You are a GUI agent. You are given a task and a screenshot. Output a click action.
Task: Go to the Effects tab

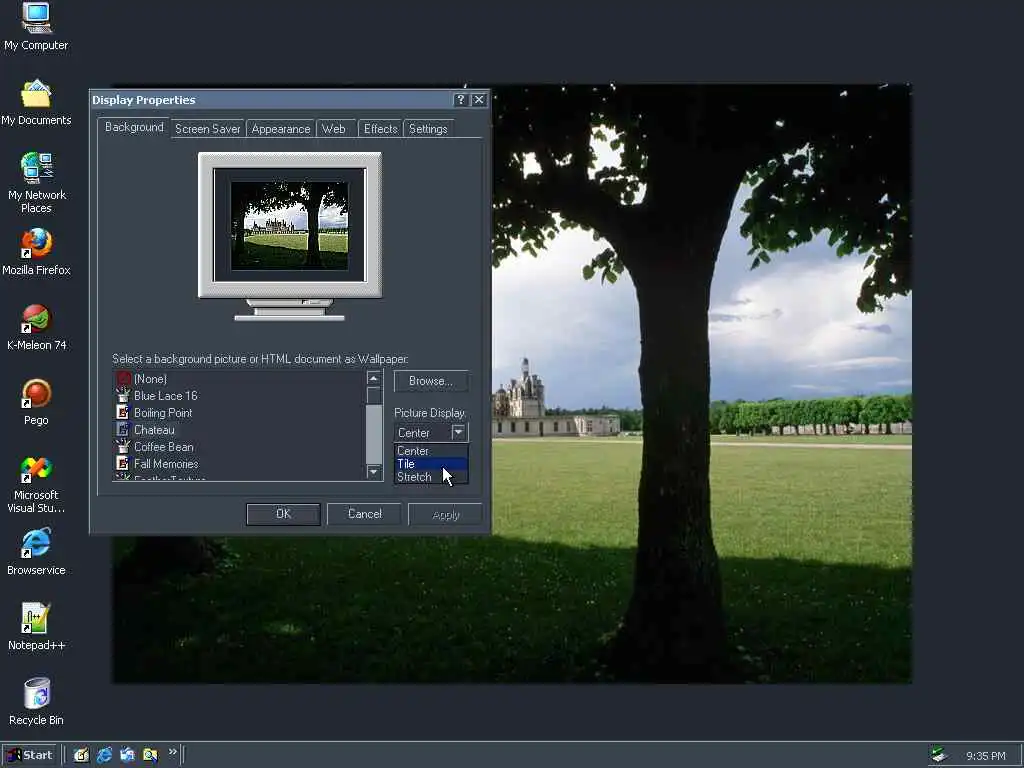(381, 129)
